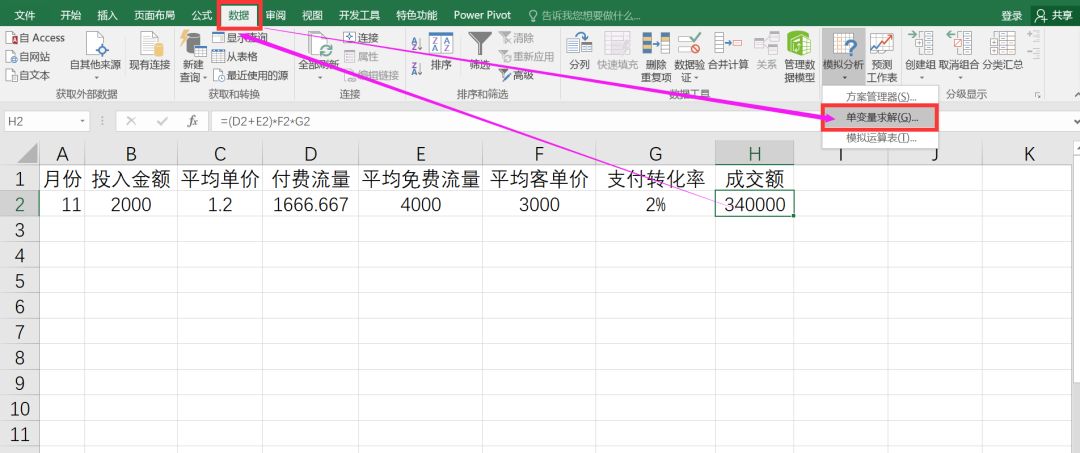1080x453 pixels.
Task: Sort descending with the Z-to-A icon
Action: pos(416,68)
